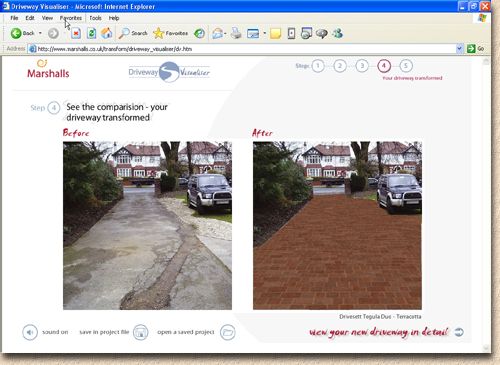The width and height of the screenshot is (500, 365).
Task: Click the 'Your driveway transformed' step caption
Action: click(412, 78)
